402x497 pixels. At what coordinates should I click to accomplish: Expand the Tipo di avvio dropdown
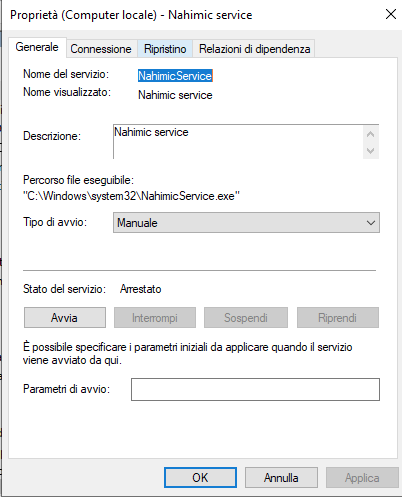tap(246, 223)
